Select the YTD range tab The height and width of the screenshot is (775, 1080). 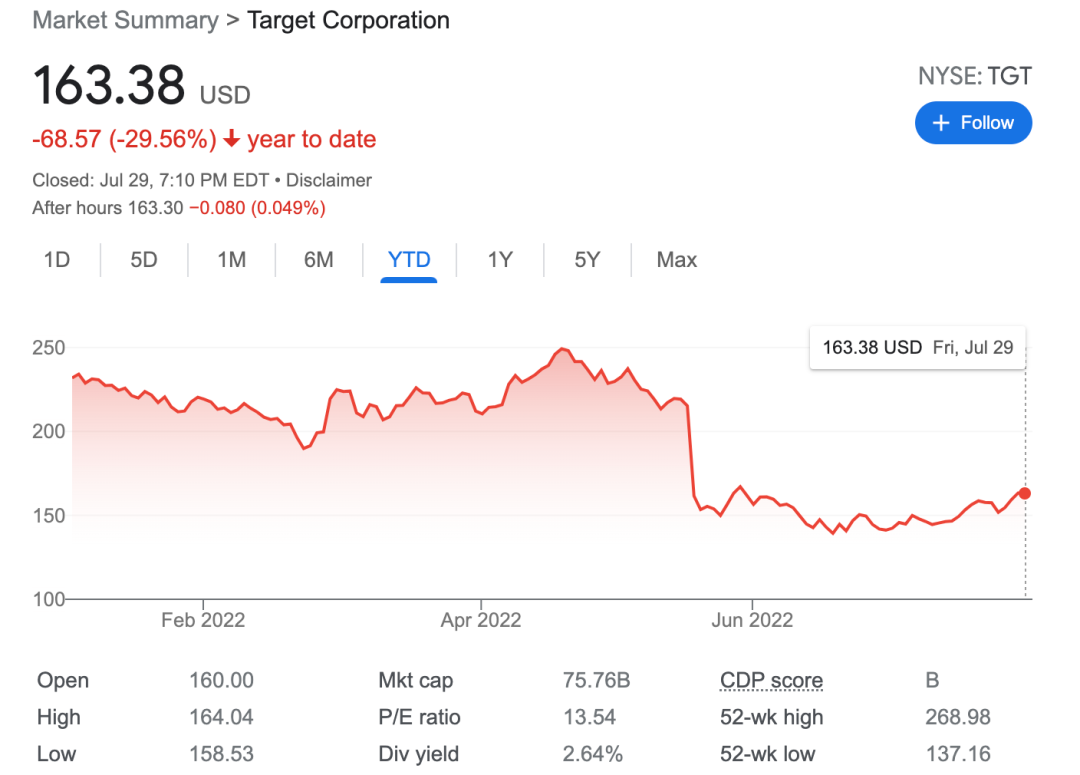click(409, 260)
